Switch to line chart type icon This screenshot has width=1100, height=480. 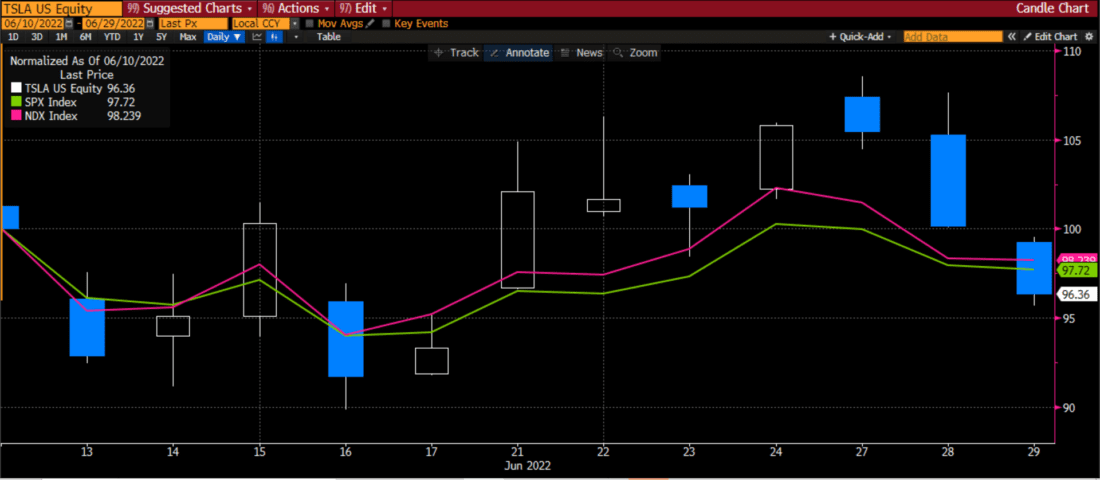coord(257,36)
